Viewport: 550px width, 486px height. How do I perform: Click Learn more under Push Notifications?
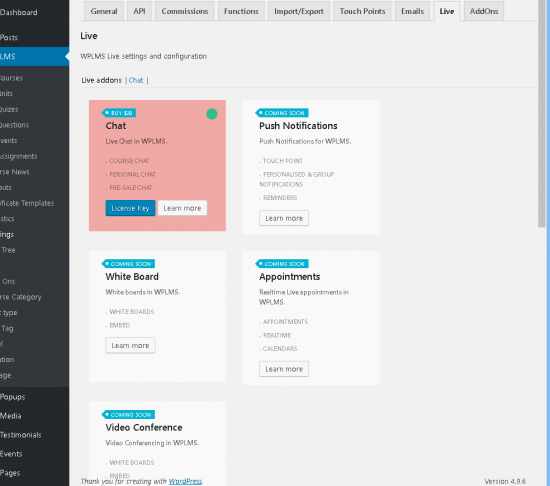click(284, 218)
